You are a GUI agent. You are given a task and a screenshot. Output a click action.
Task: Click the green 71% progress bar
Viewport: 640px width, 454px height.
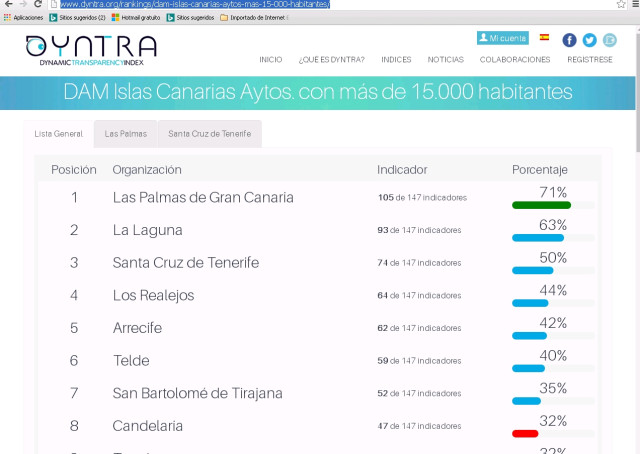[x=541, y=205]
